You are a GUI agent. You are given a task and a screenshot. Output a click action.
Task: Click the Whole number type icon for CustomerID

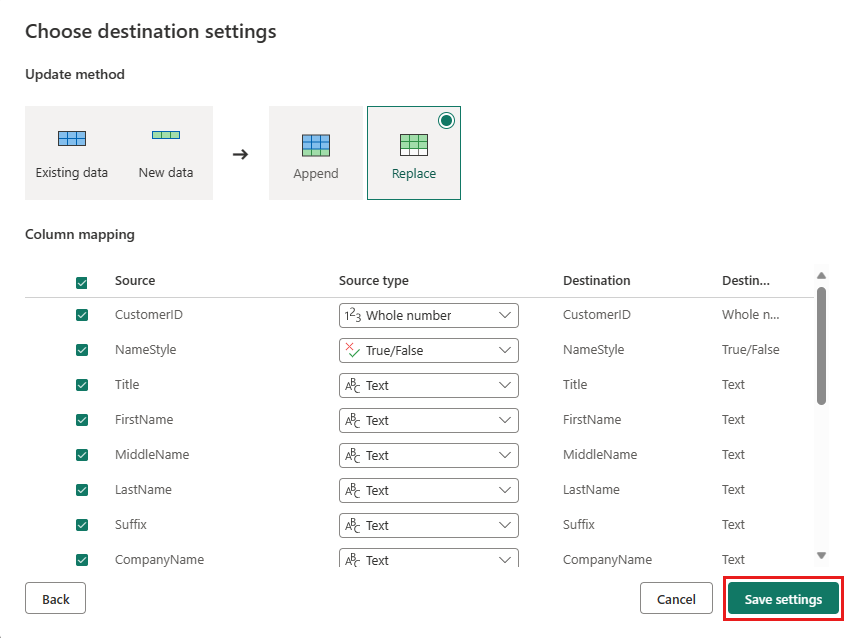coord(354,315)
